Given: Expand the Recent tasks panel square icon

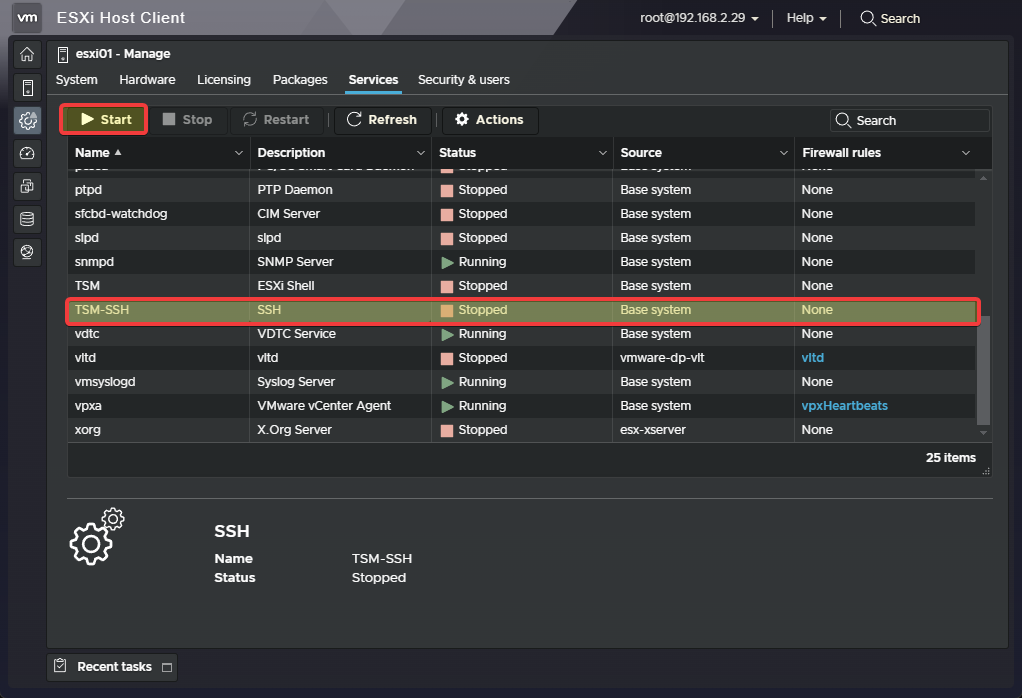Looking at the screenshot, I should pyautogui.click(x=167, y=667).
